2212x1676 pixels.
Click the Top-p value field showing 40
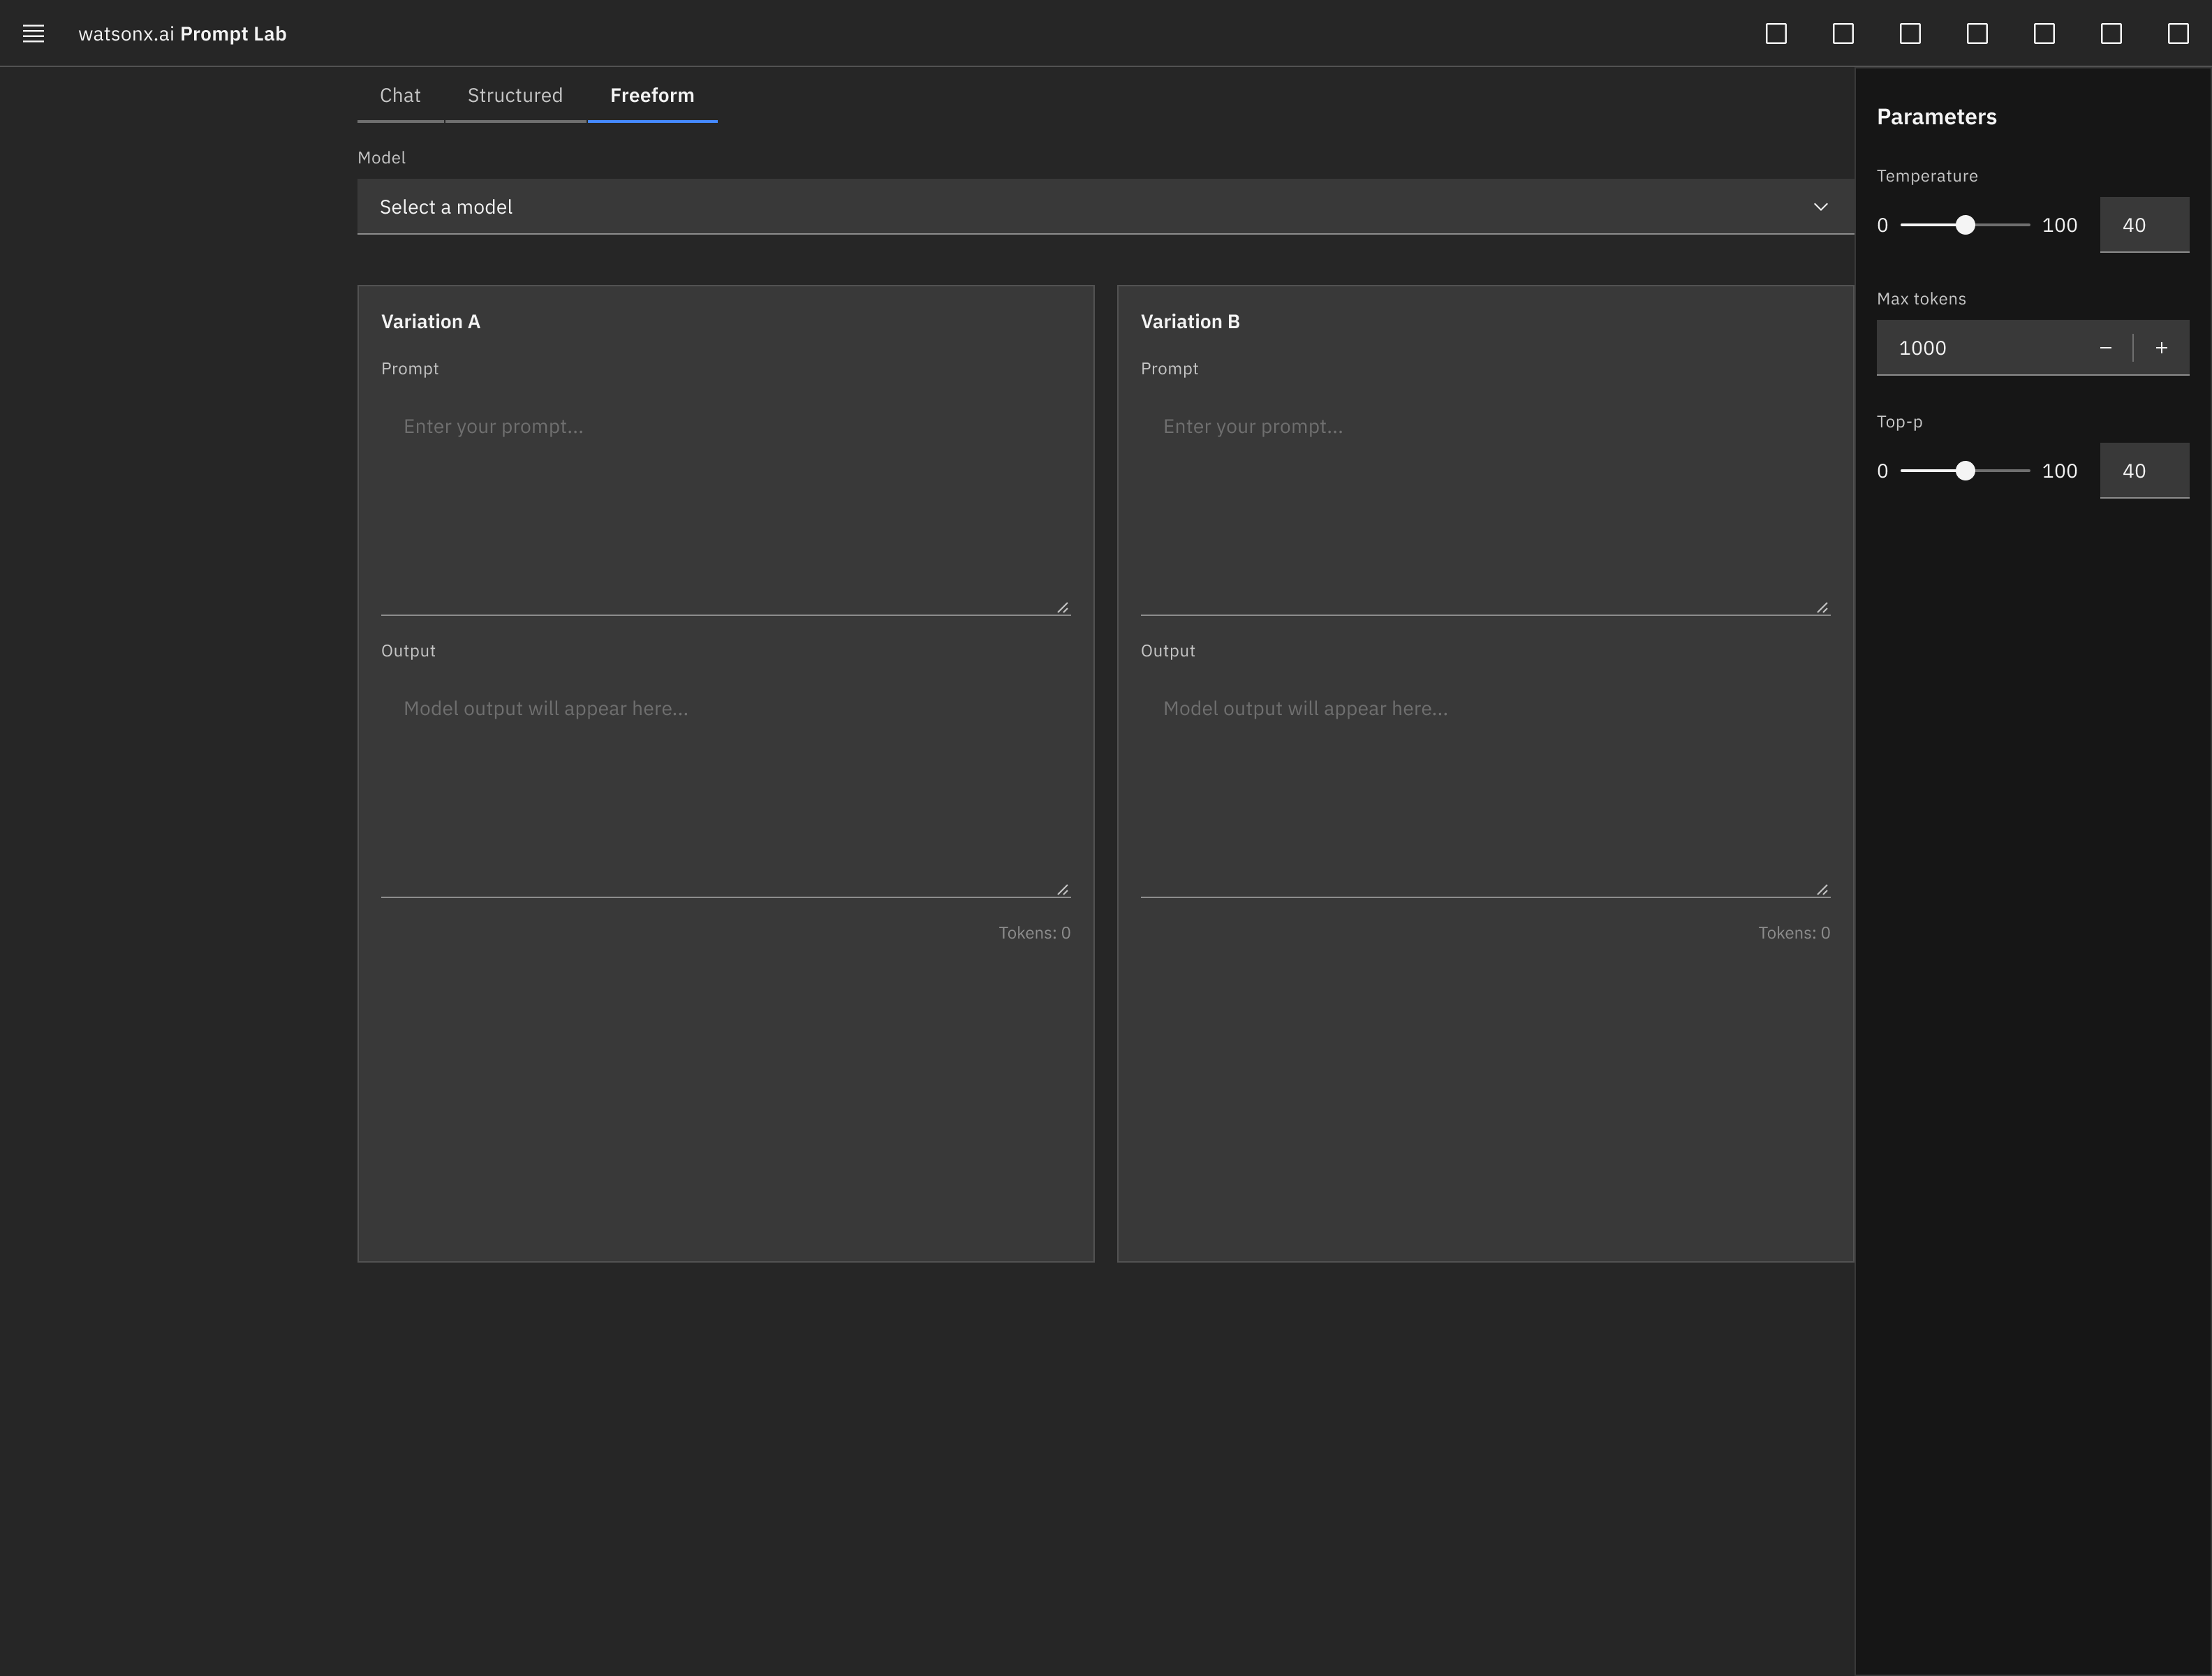click(2144, 471)
